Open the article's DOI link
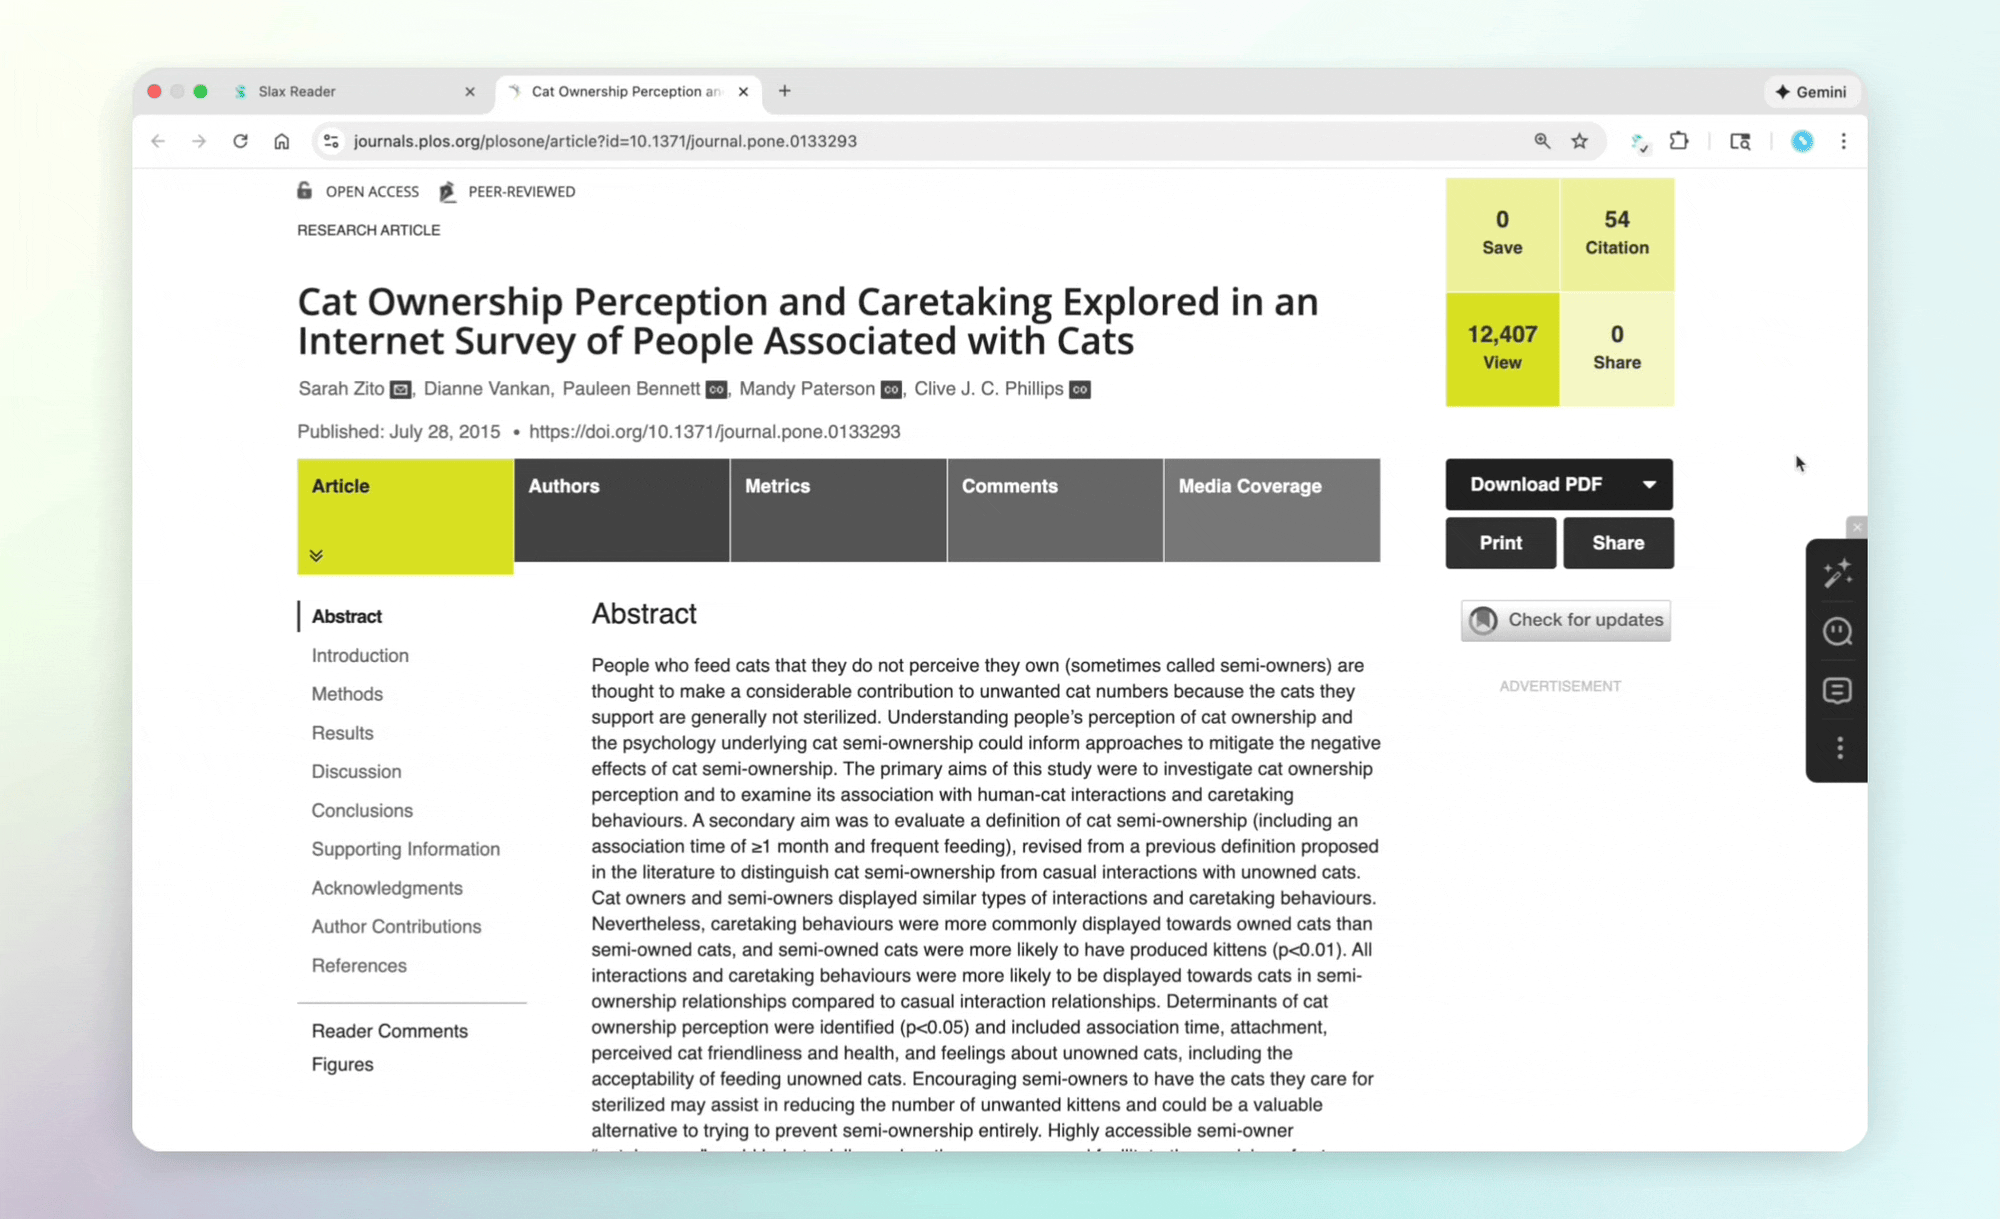Viewport: 2000px width, 1219px height. pyautogui.click(x=715, y=431)
